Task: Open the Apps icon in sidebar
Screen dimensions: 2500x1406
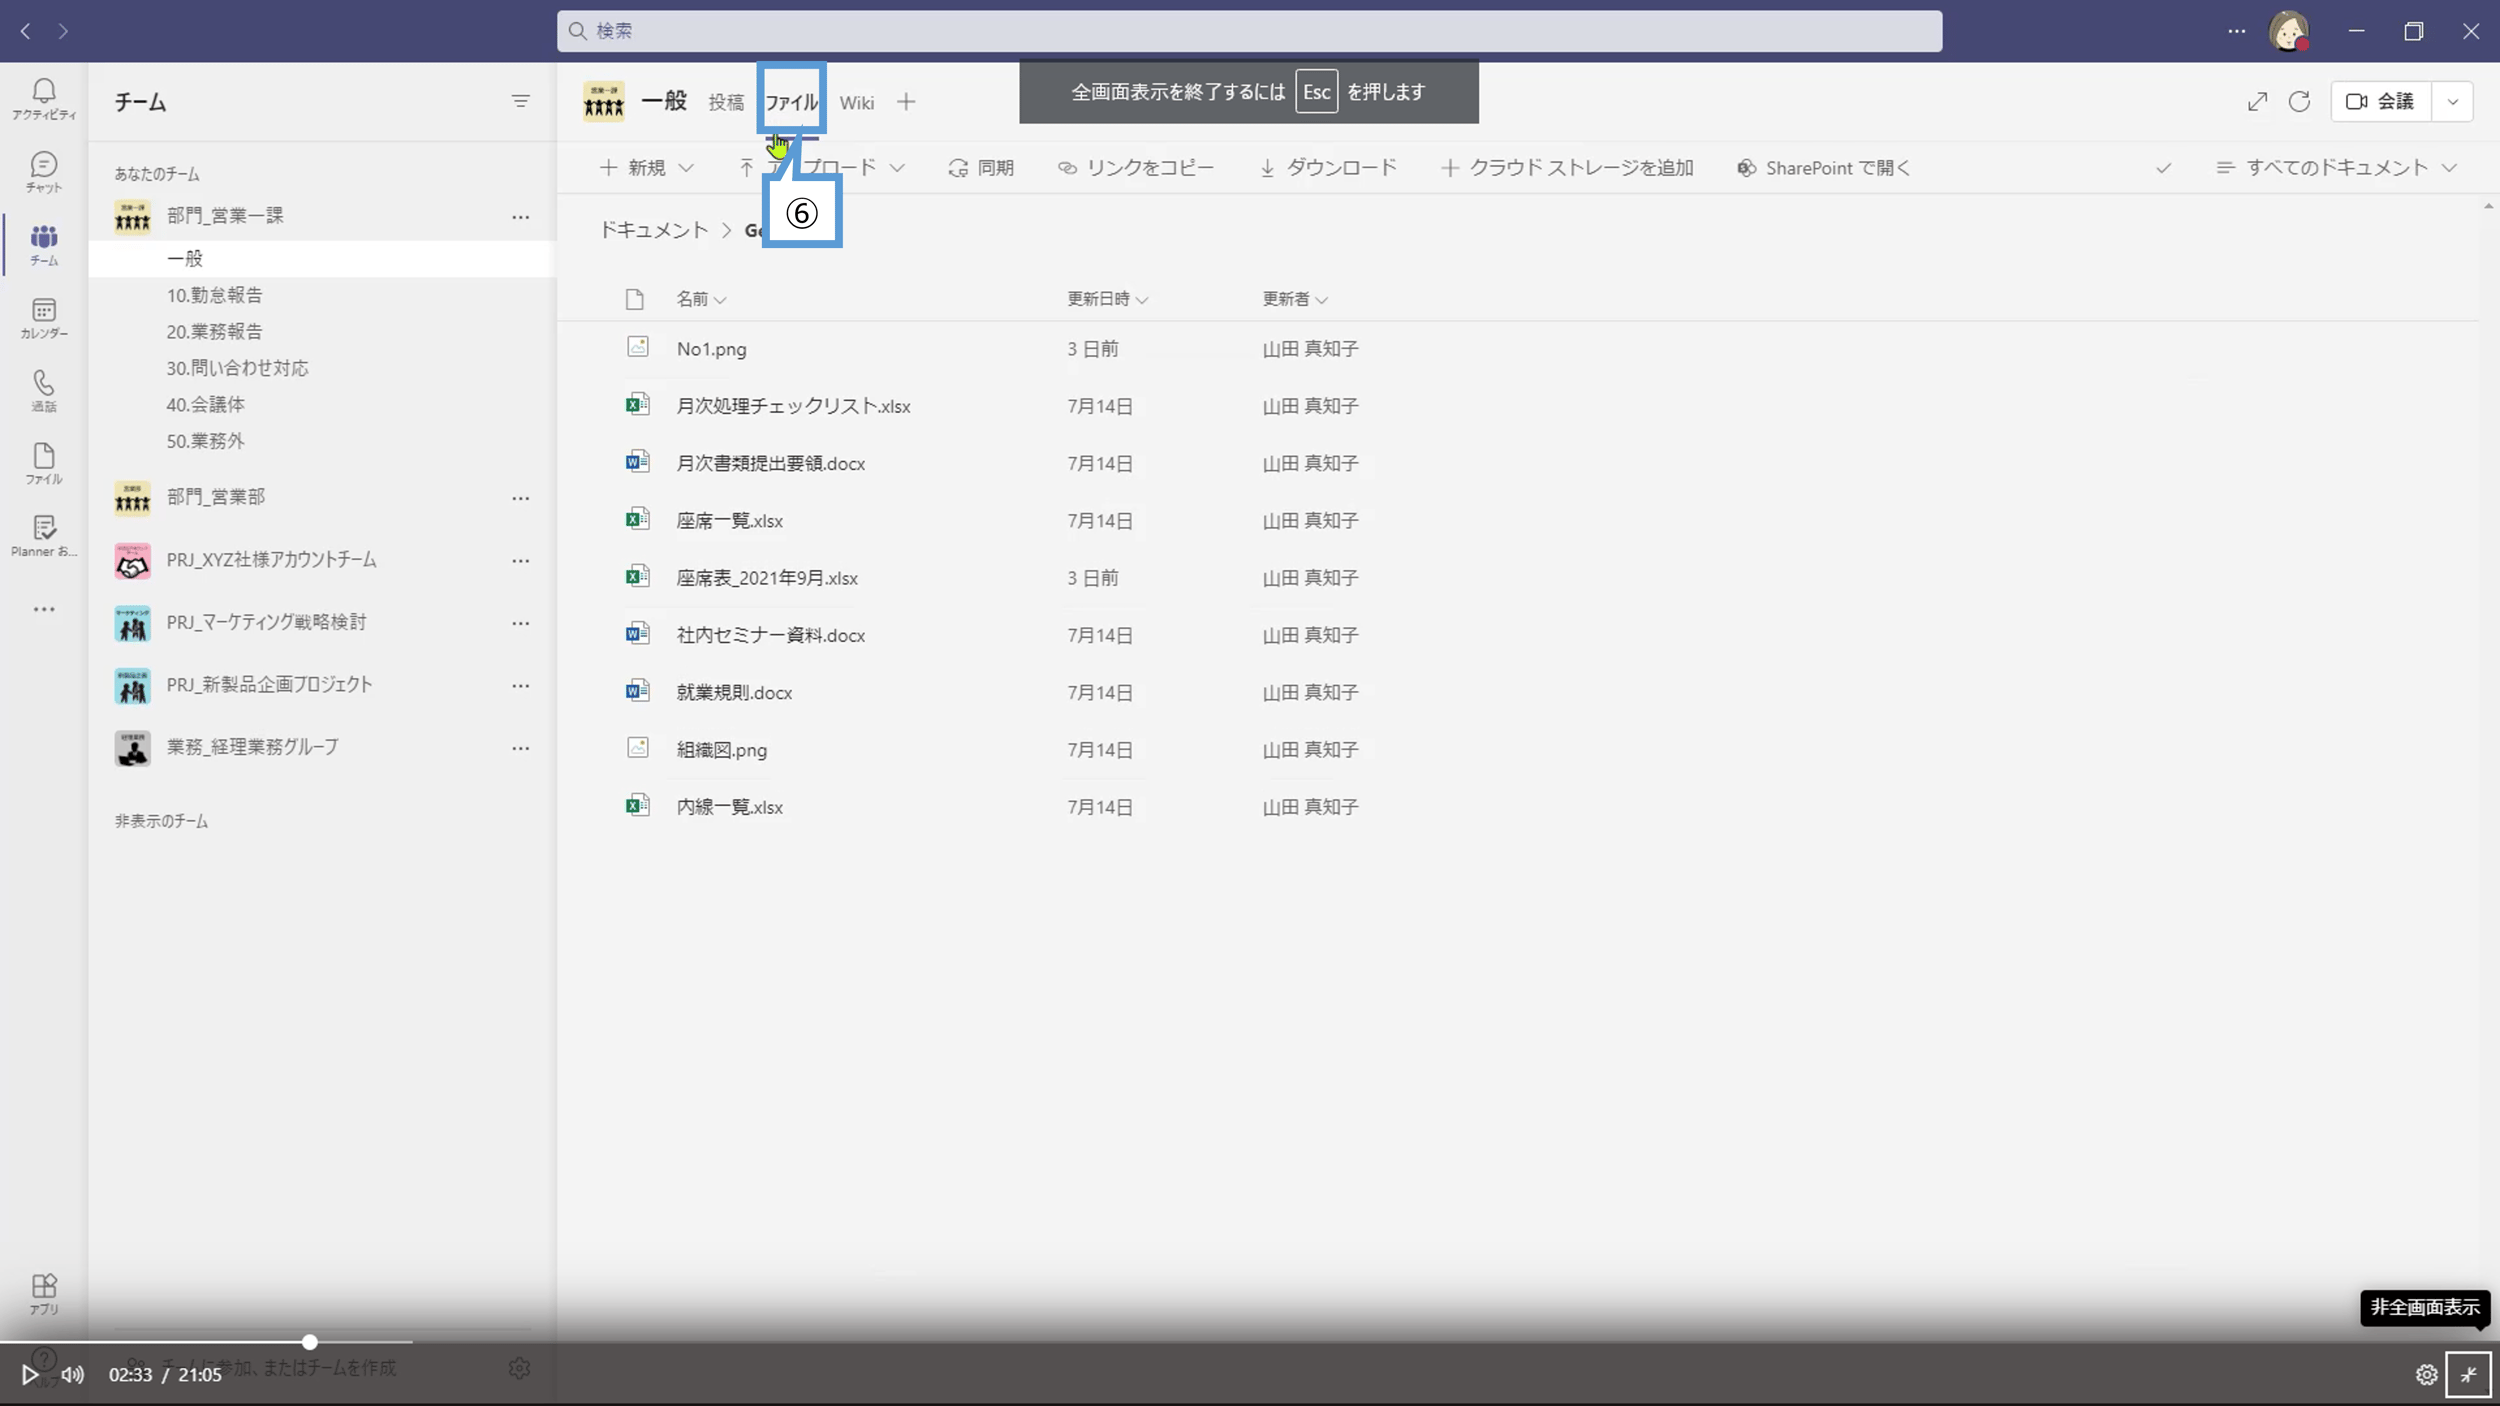Action: click(43, 1292)
